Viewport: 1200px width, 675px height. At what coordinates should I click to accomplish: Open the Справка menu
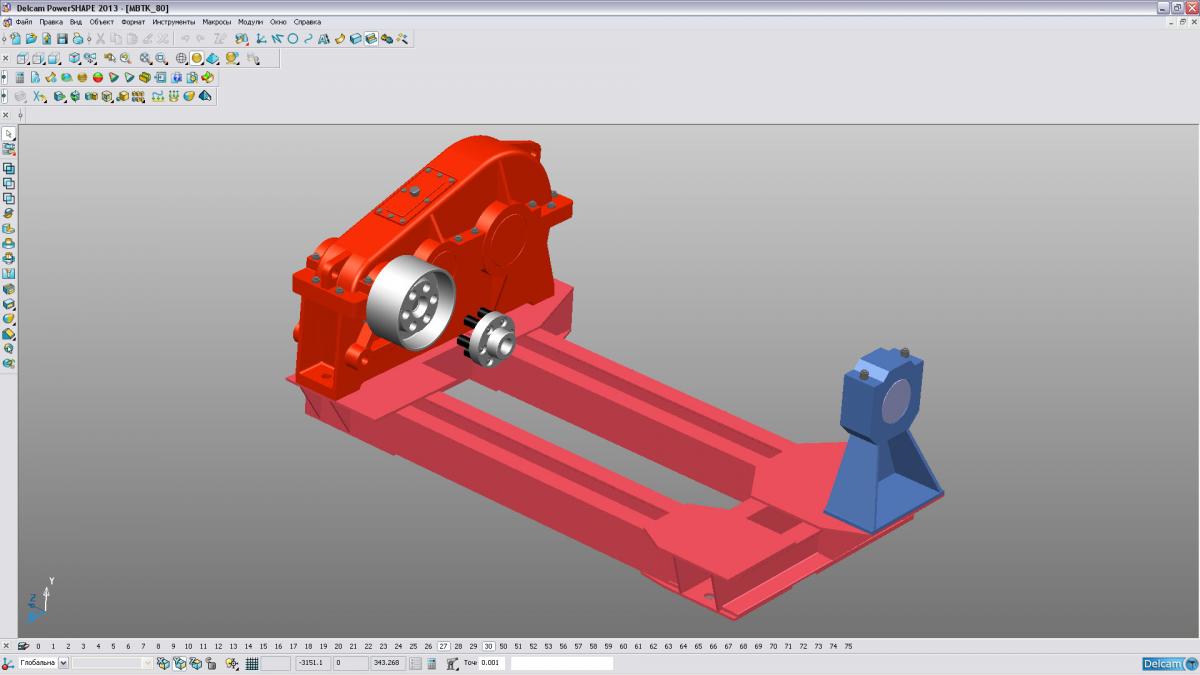pyautogui.click(x=308, y=21)
